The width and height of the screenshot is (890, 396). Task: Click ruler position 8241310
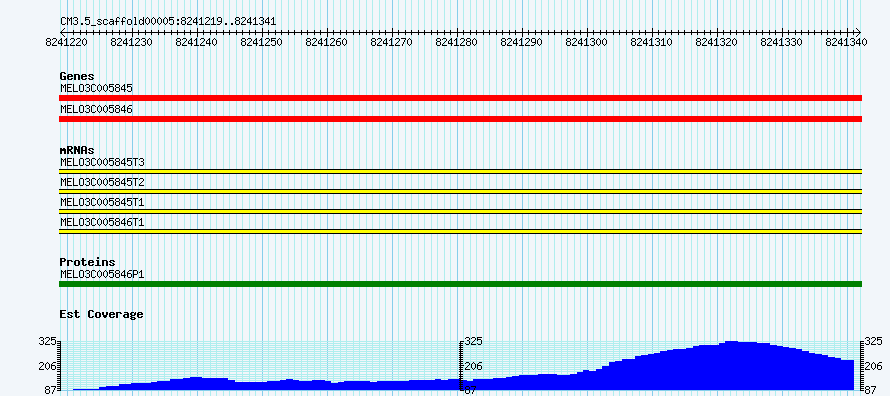coord(652,43)
